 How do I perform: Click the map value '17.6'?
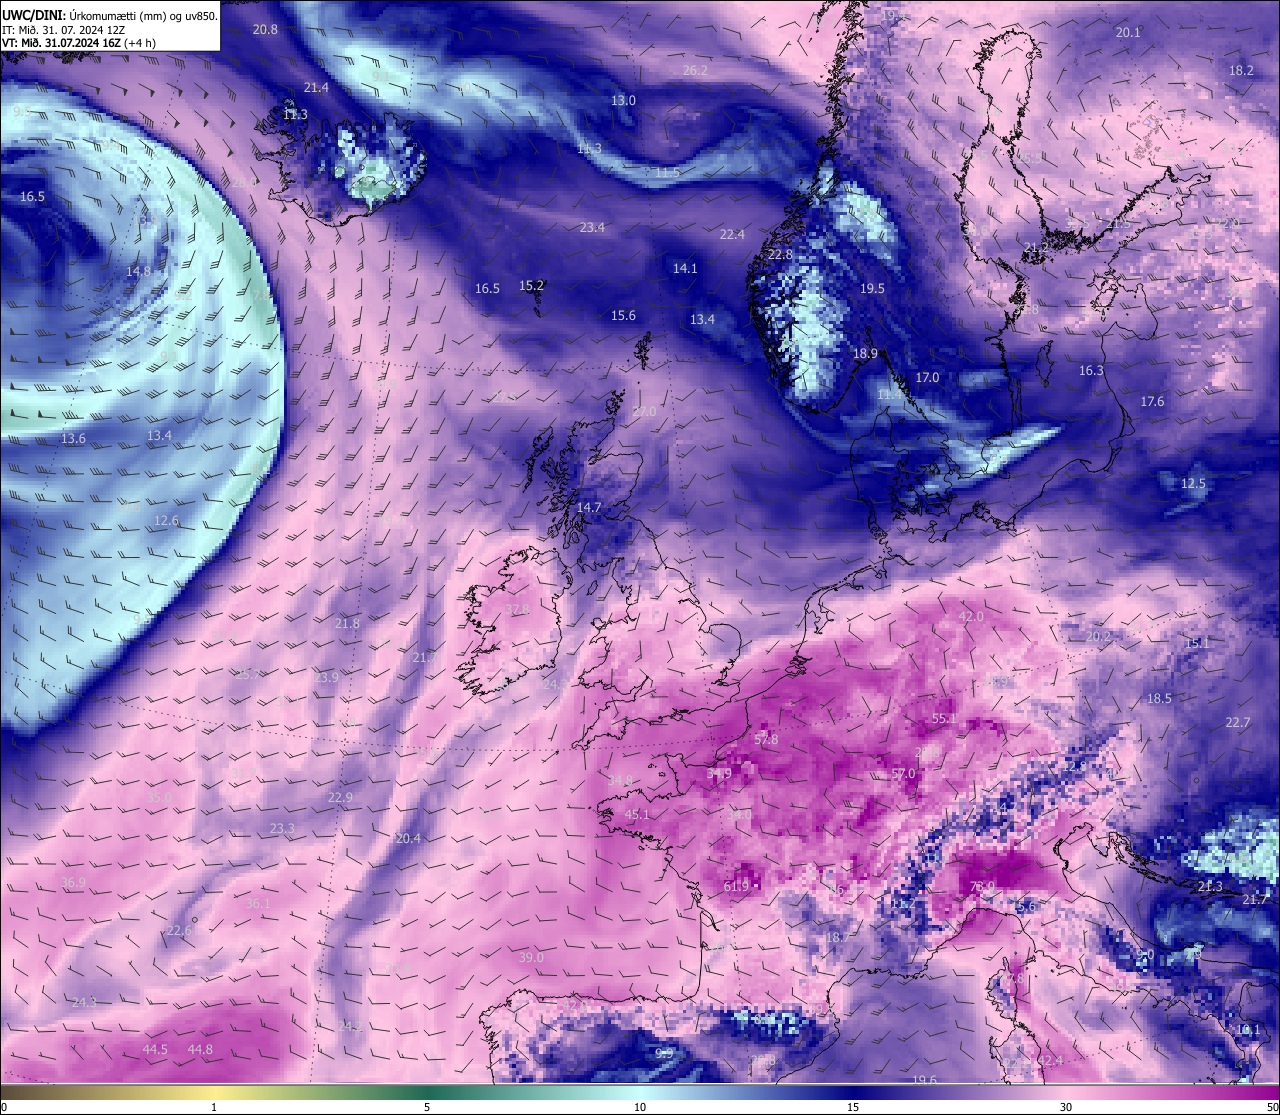point(1152,402)
